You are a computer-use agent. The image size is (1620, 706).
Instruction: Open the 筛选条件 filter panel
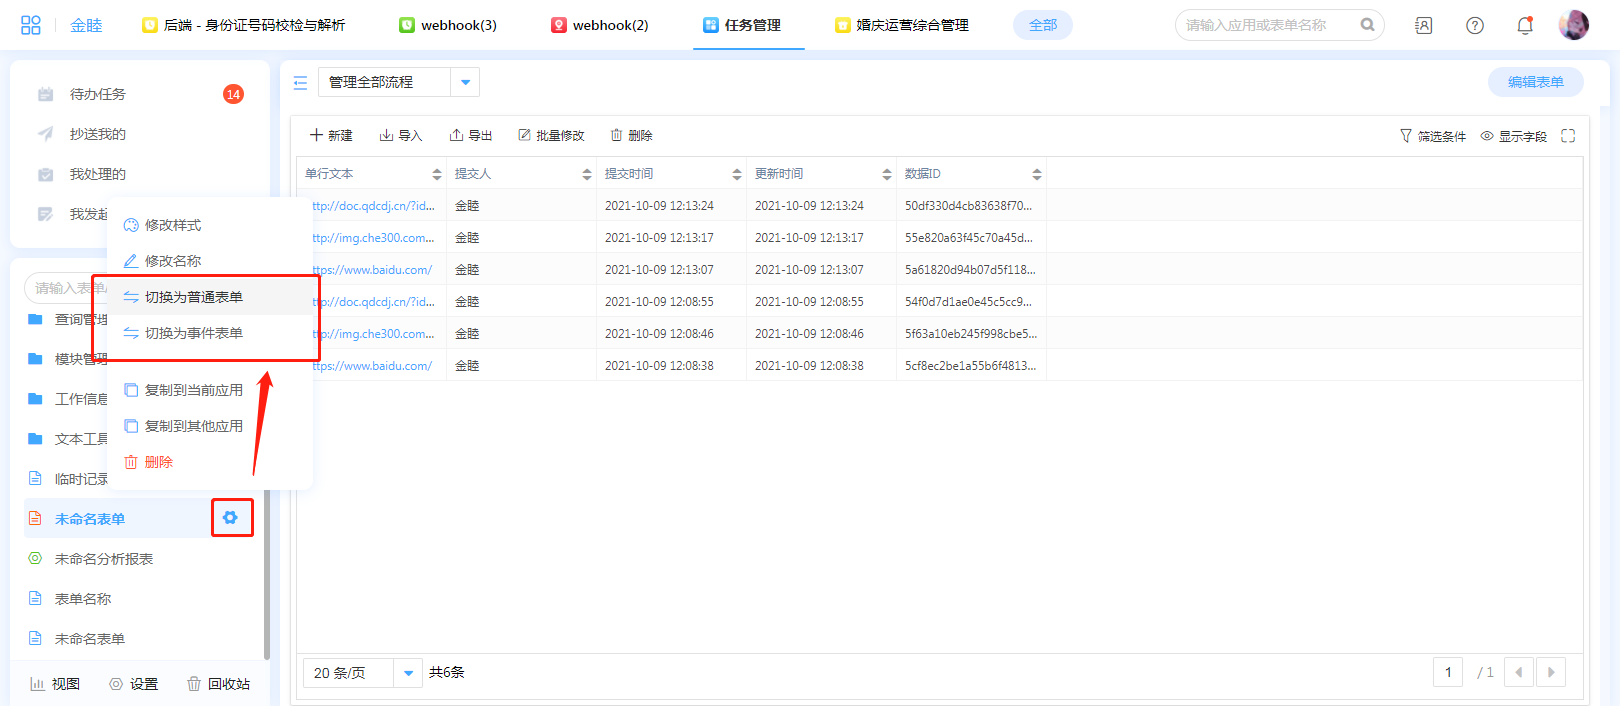click(x=1432, y=136)
